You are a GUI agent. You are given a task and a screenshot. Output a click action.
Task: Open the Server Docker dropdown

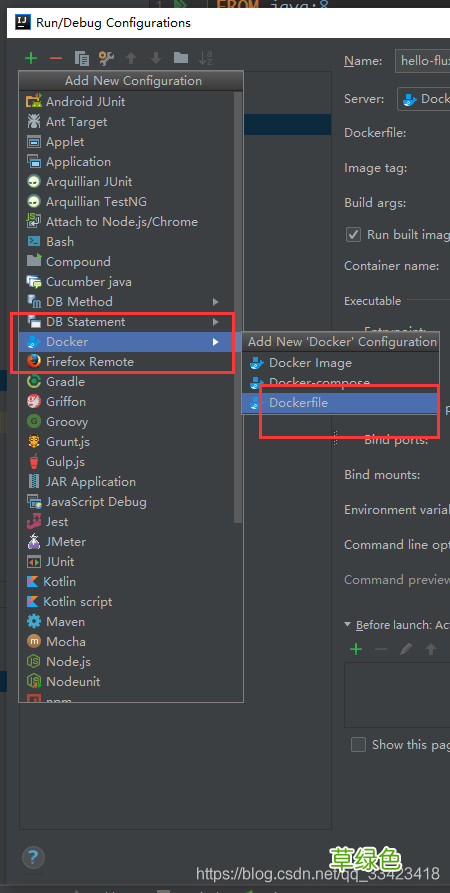click(x=423, y=99)
